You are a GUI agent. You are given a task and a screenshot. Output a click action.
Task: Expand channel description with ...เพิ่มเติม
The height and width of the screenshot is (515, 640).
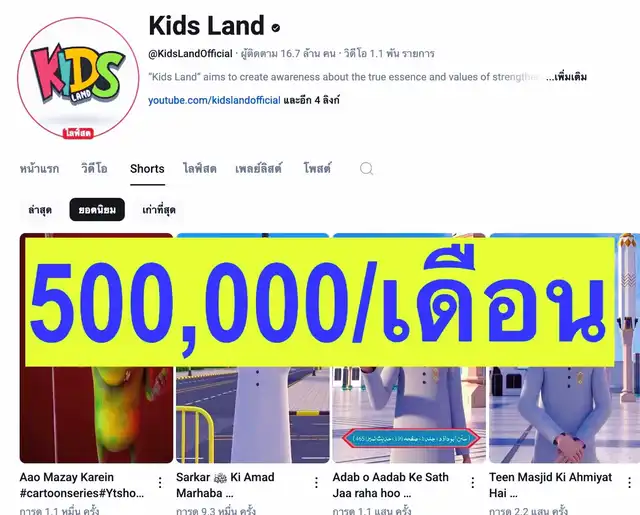(x=567, y=77)
